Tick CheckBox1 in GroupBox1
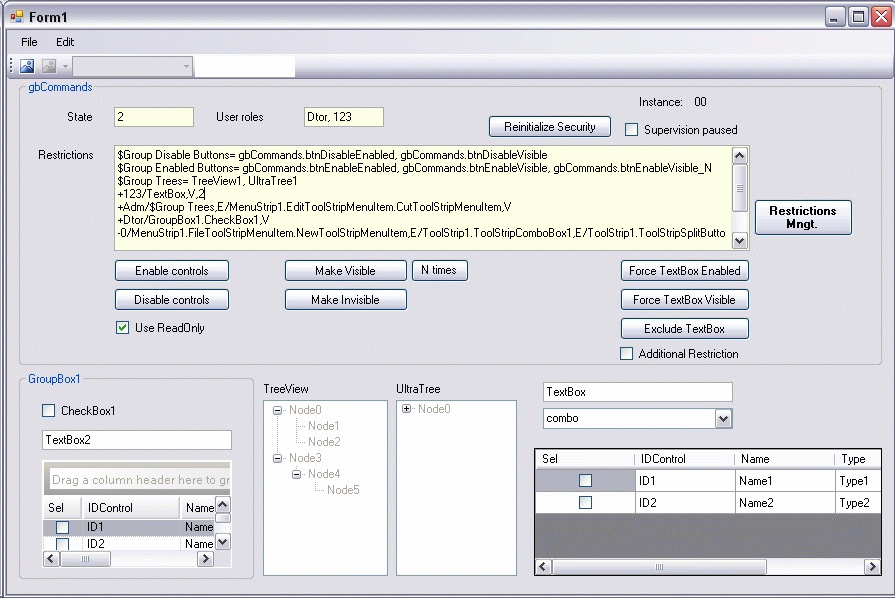This screenshot has width=895, height=598. tap(49, 411)
